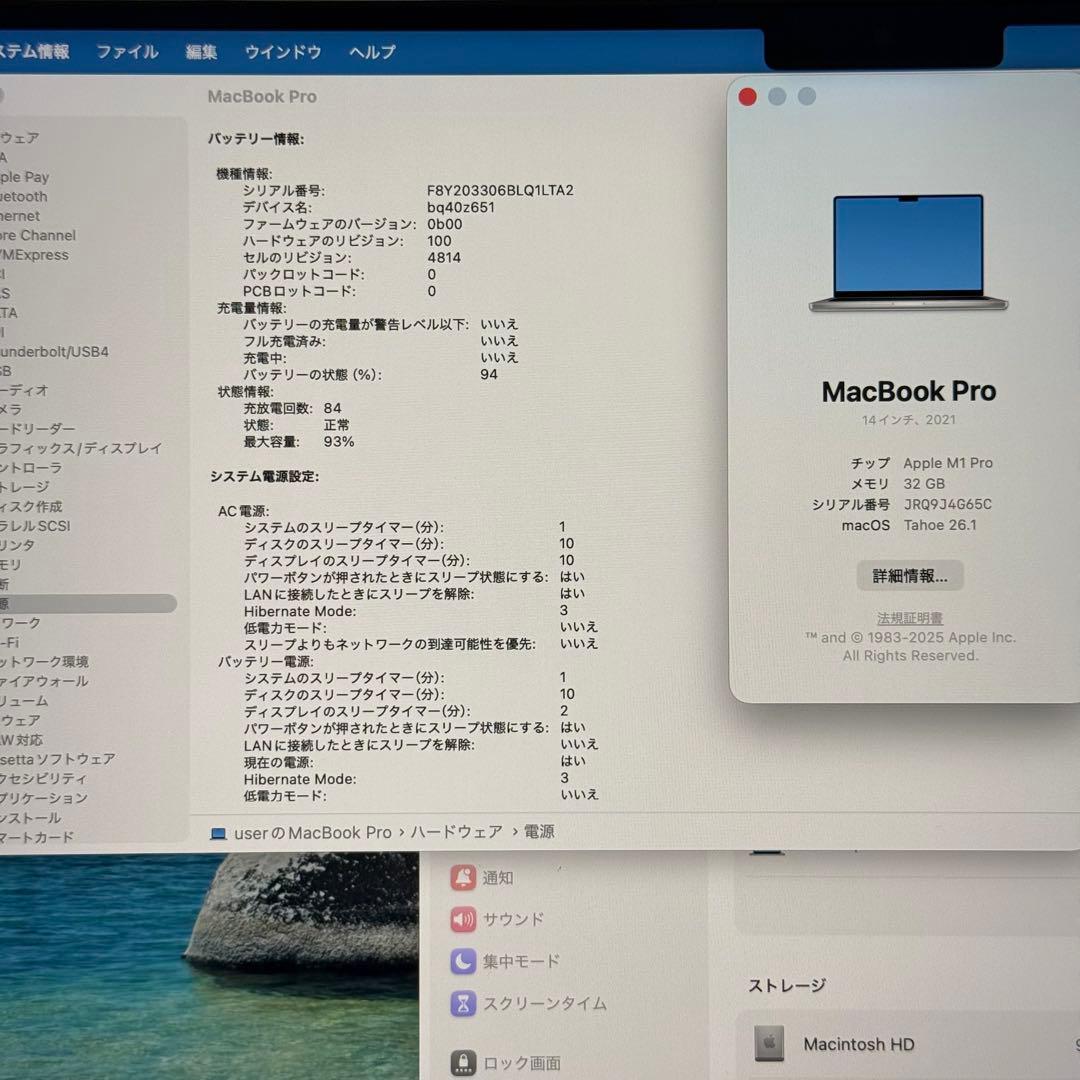Click userのMacBook Pro in path bar
The width and height of the screenshot is (1080, 1080).
pos(313,833)
